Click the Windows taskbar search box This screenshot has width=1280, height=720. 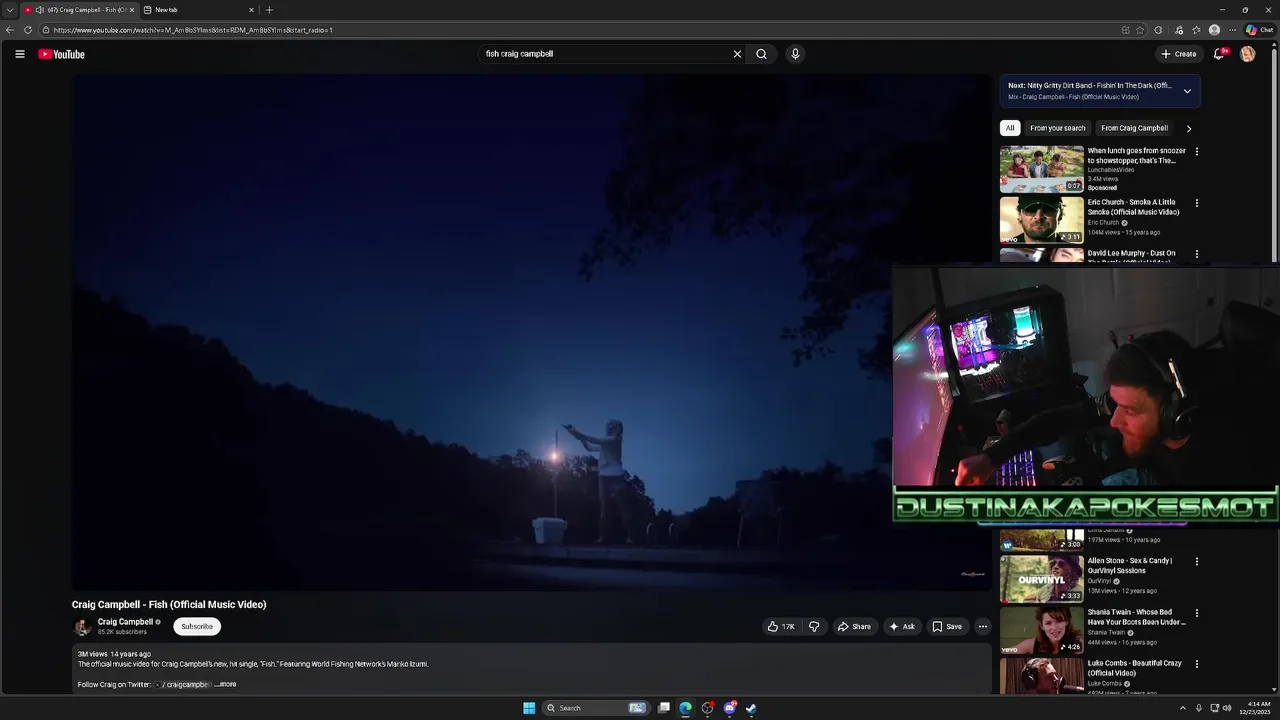click(x=596, y=708)
